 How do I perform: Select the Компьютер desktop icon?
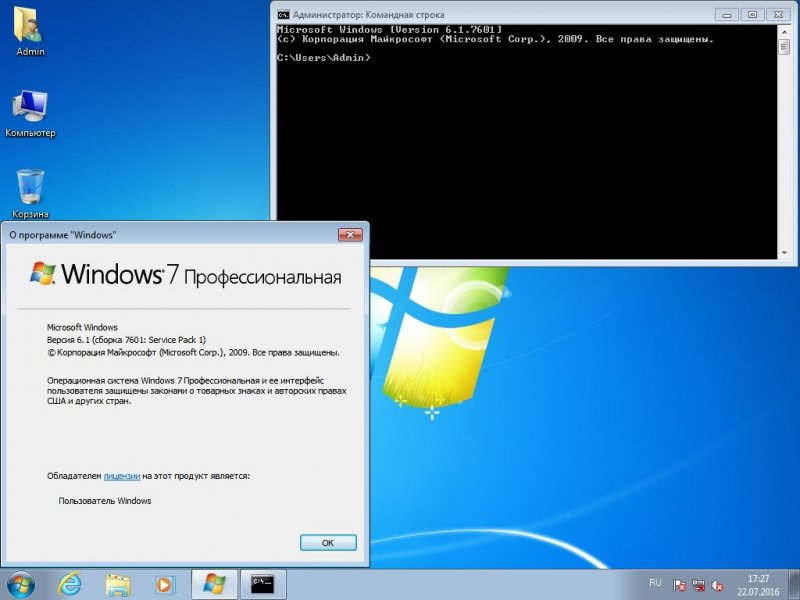[30, 113]
